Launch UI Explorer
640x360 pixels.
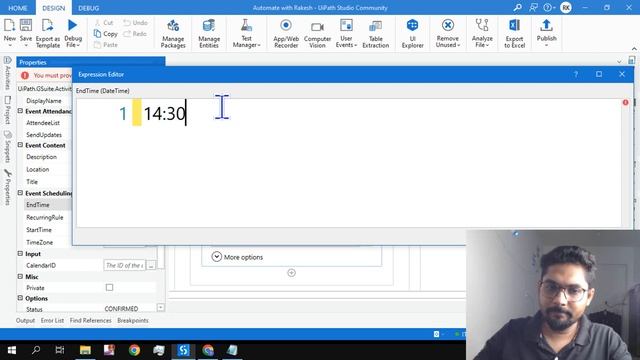click(413, 34)
